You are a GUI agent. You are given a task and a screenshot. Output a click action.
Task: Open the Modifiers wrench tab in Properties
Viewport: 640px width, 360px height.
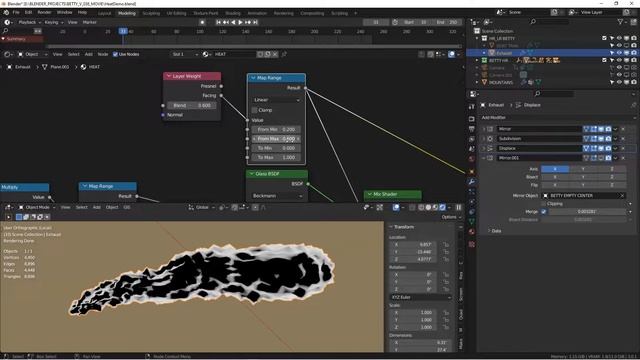tap(471, 181)
